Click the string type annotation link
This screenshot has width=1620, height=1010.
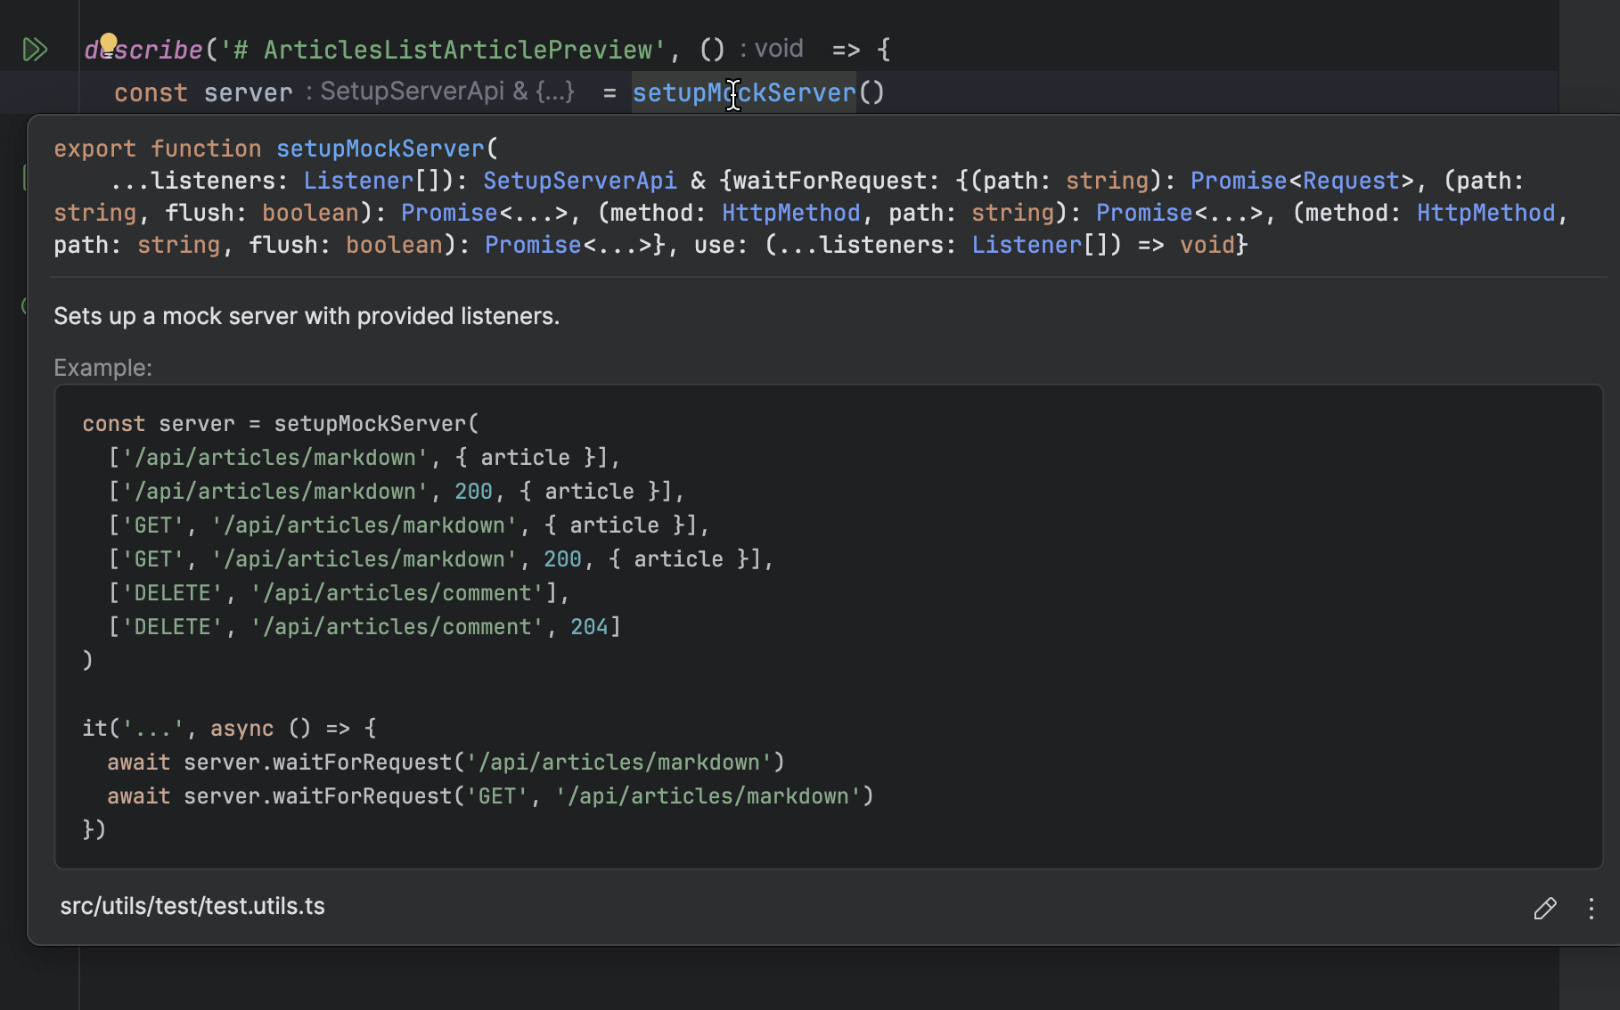[1107, 180]
